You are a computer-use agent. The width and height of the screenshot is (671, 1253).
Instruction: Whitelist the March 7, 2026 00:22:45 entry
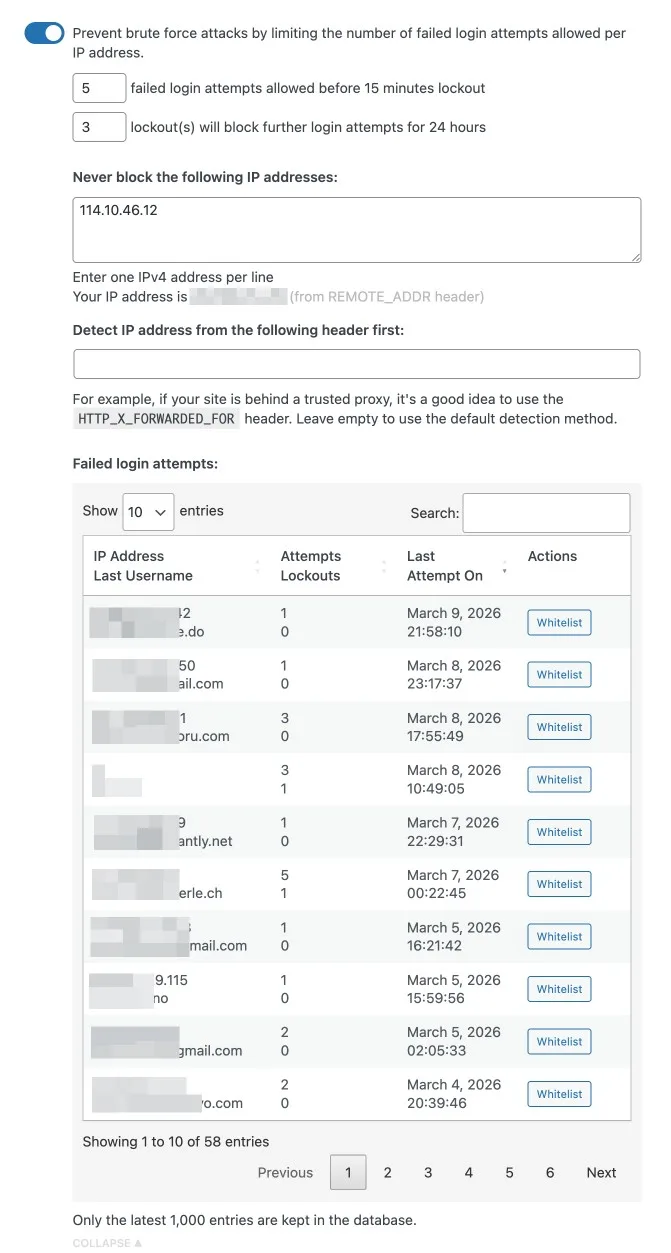coord(559,884)
